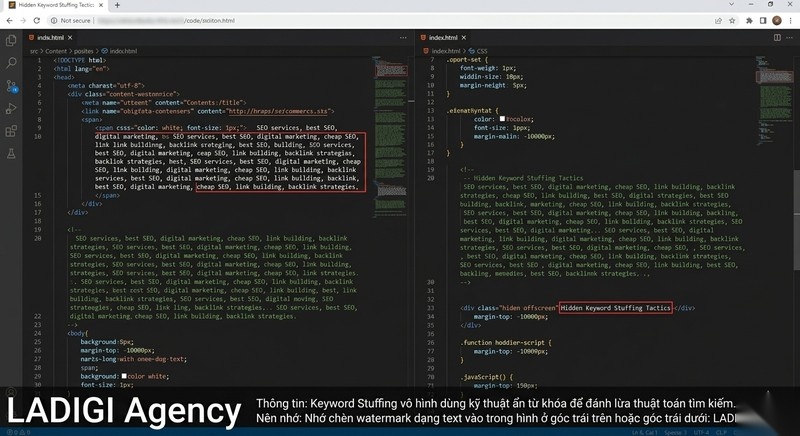This screenshot has height=436, width=800.
Task: Close the Hidden Keyword Stuffing browser tab
Action: point(101,5)
